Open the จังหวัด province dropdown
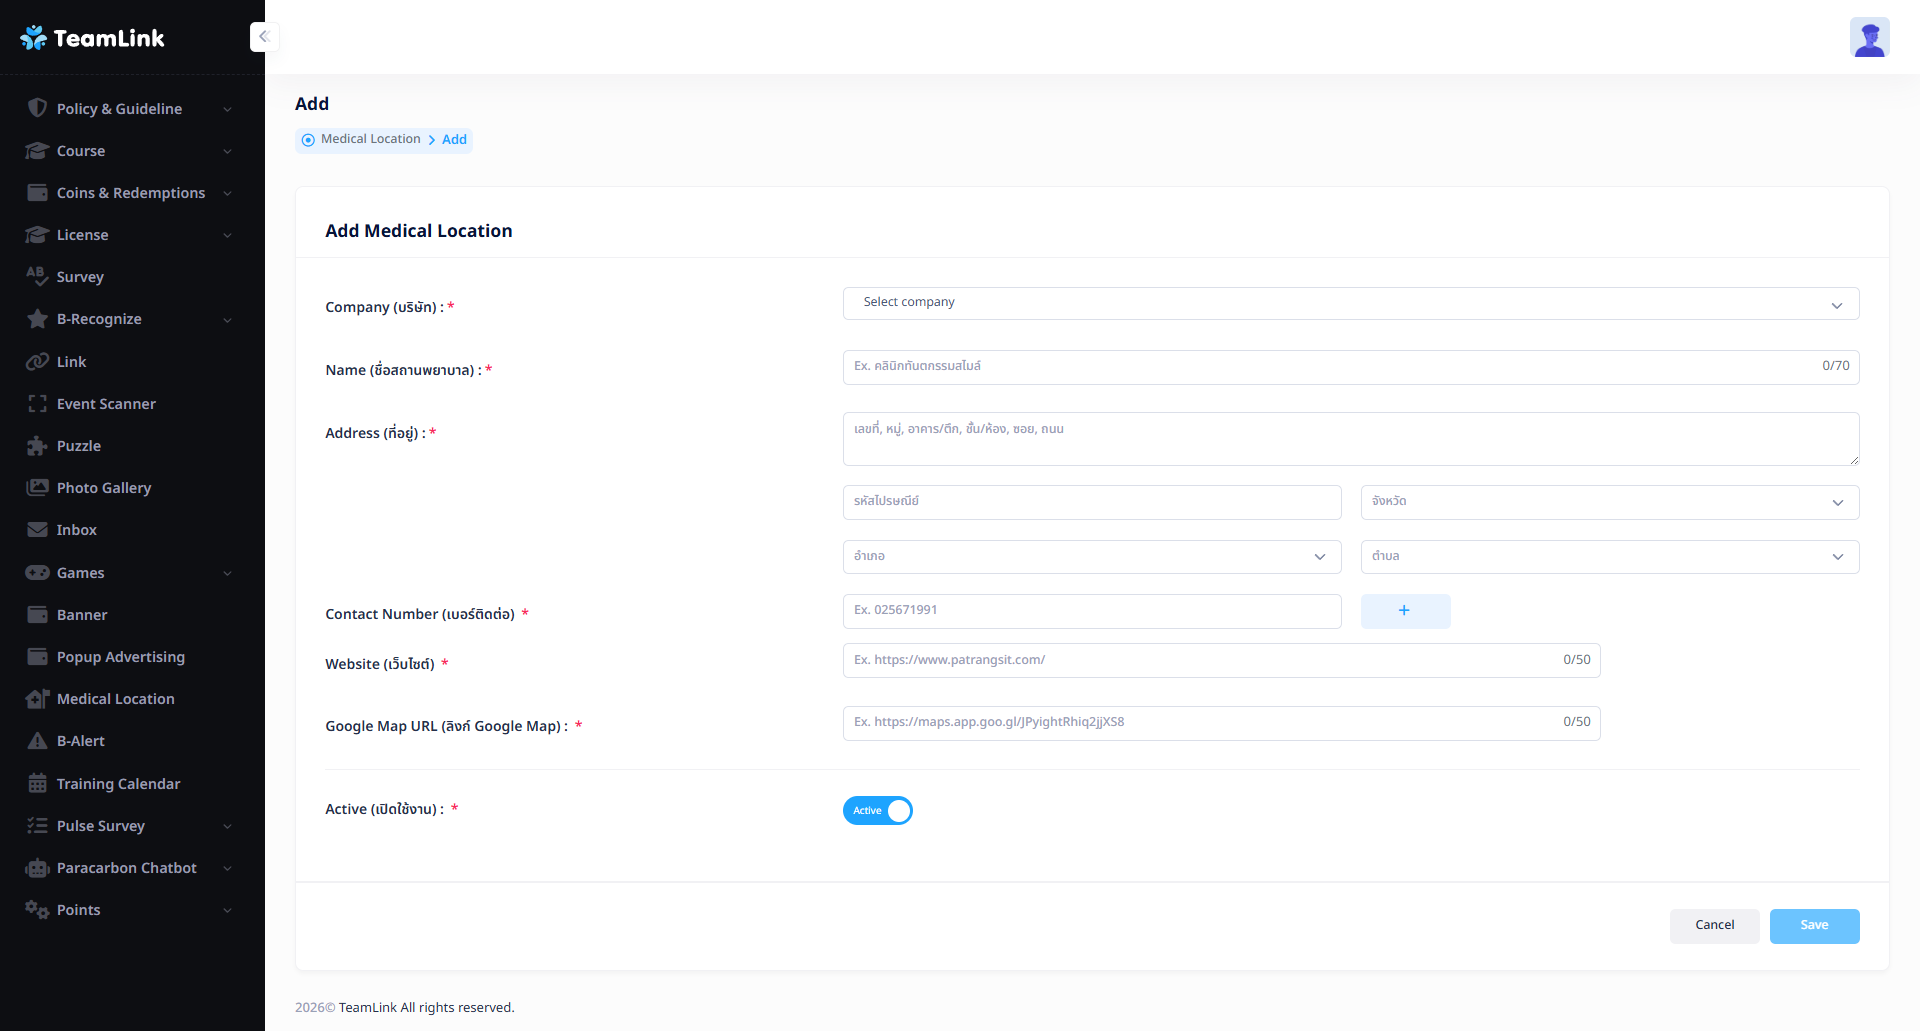Viewport: 1920px width, 1031px height. tap(1609, 502)
